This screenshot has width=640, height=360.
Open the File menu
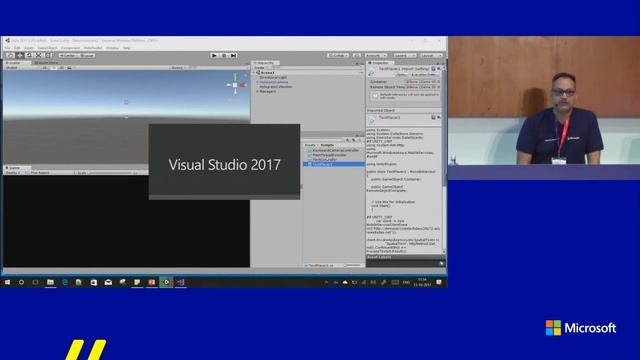point(7,48)
